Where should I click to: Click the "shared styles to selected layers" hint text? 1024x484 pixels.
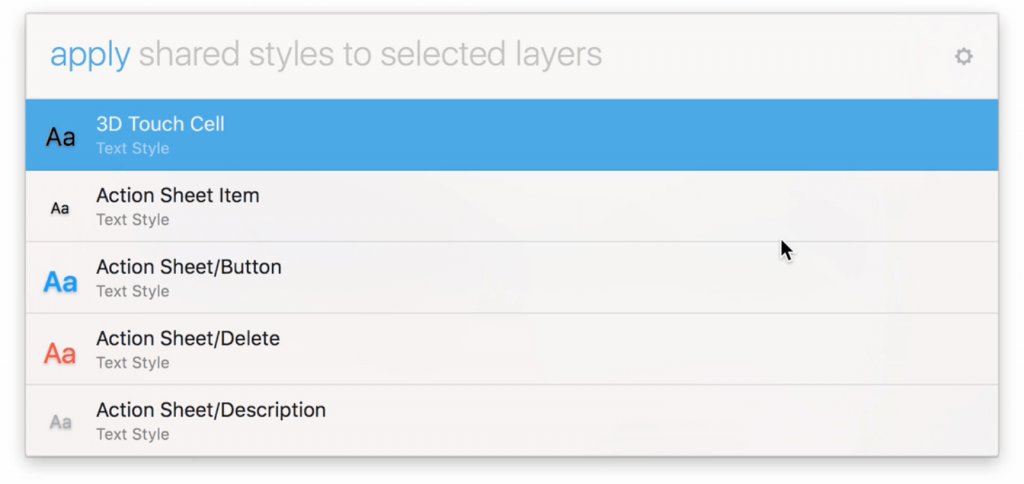click(x=370, y=55)
